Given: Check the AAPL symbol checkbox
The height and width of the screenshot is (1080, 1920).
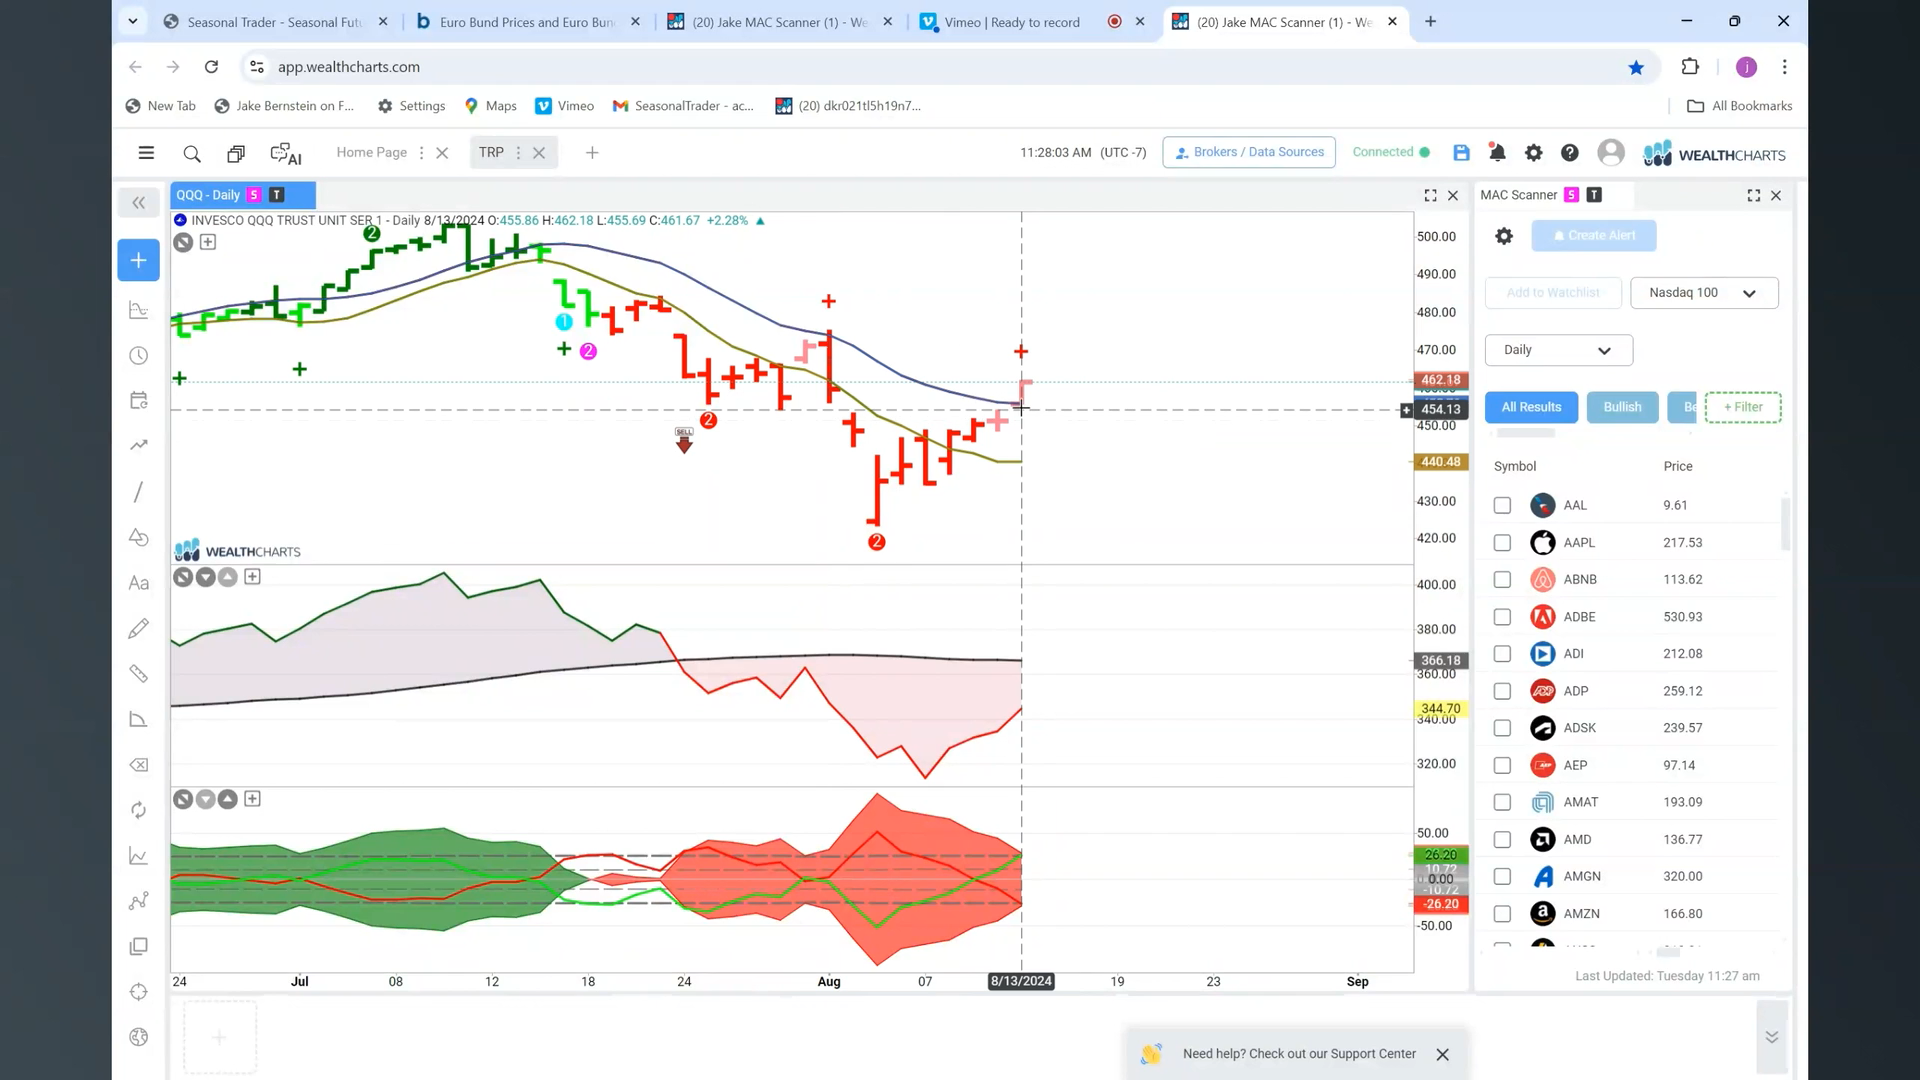Looking at the screenshot, I should click(x=1502, y=542).
